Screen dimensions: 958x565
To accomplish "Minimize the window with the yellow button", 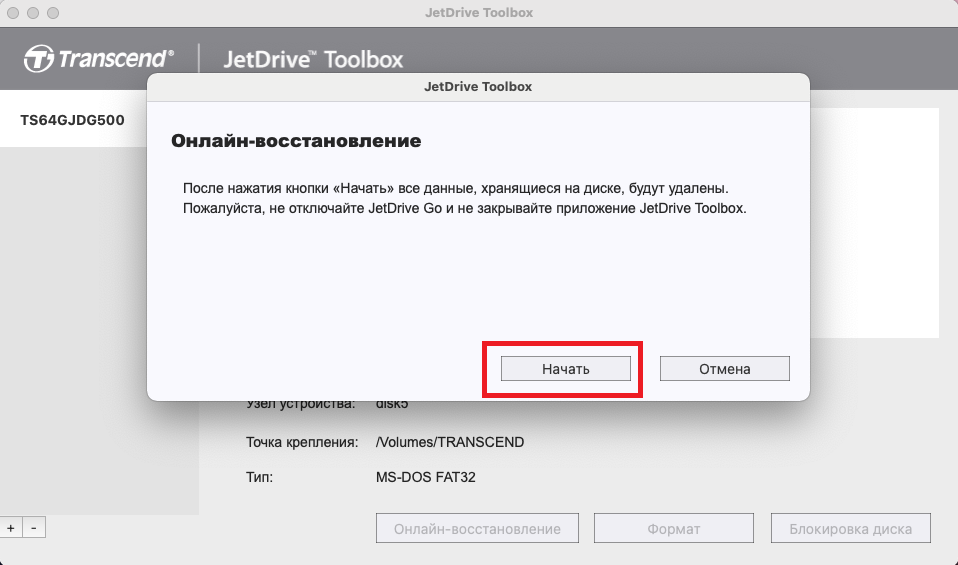I will (33, 13).
